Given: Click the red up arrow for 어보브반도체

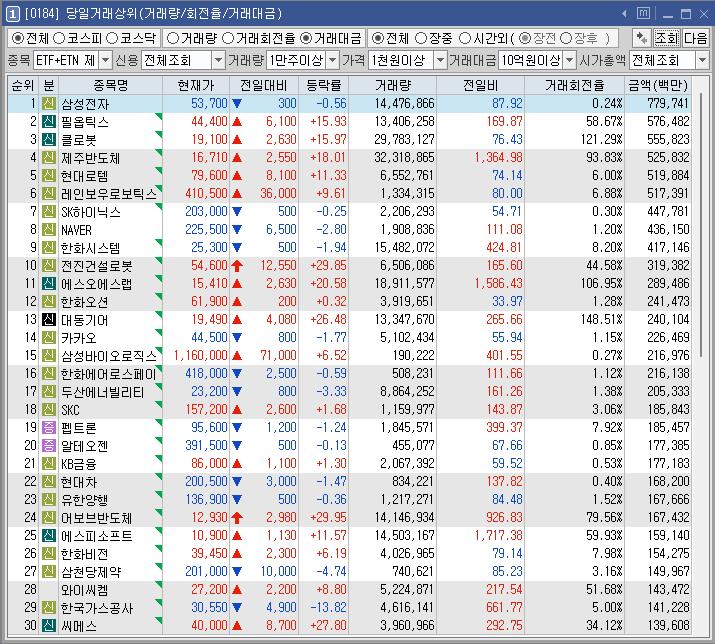Looking at the screenshot, I should coord(237,517).
